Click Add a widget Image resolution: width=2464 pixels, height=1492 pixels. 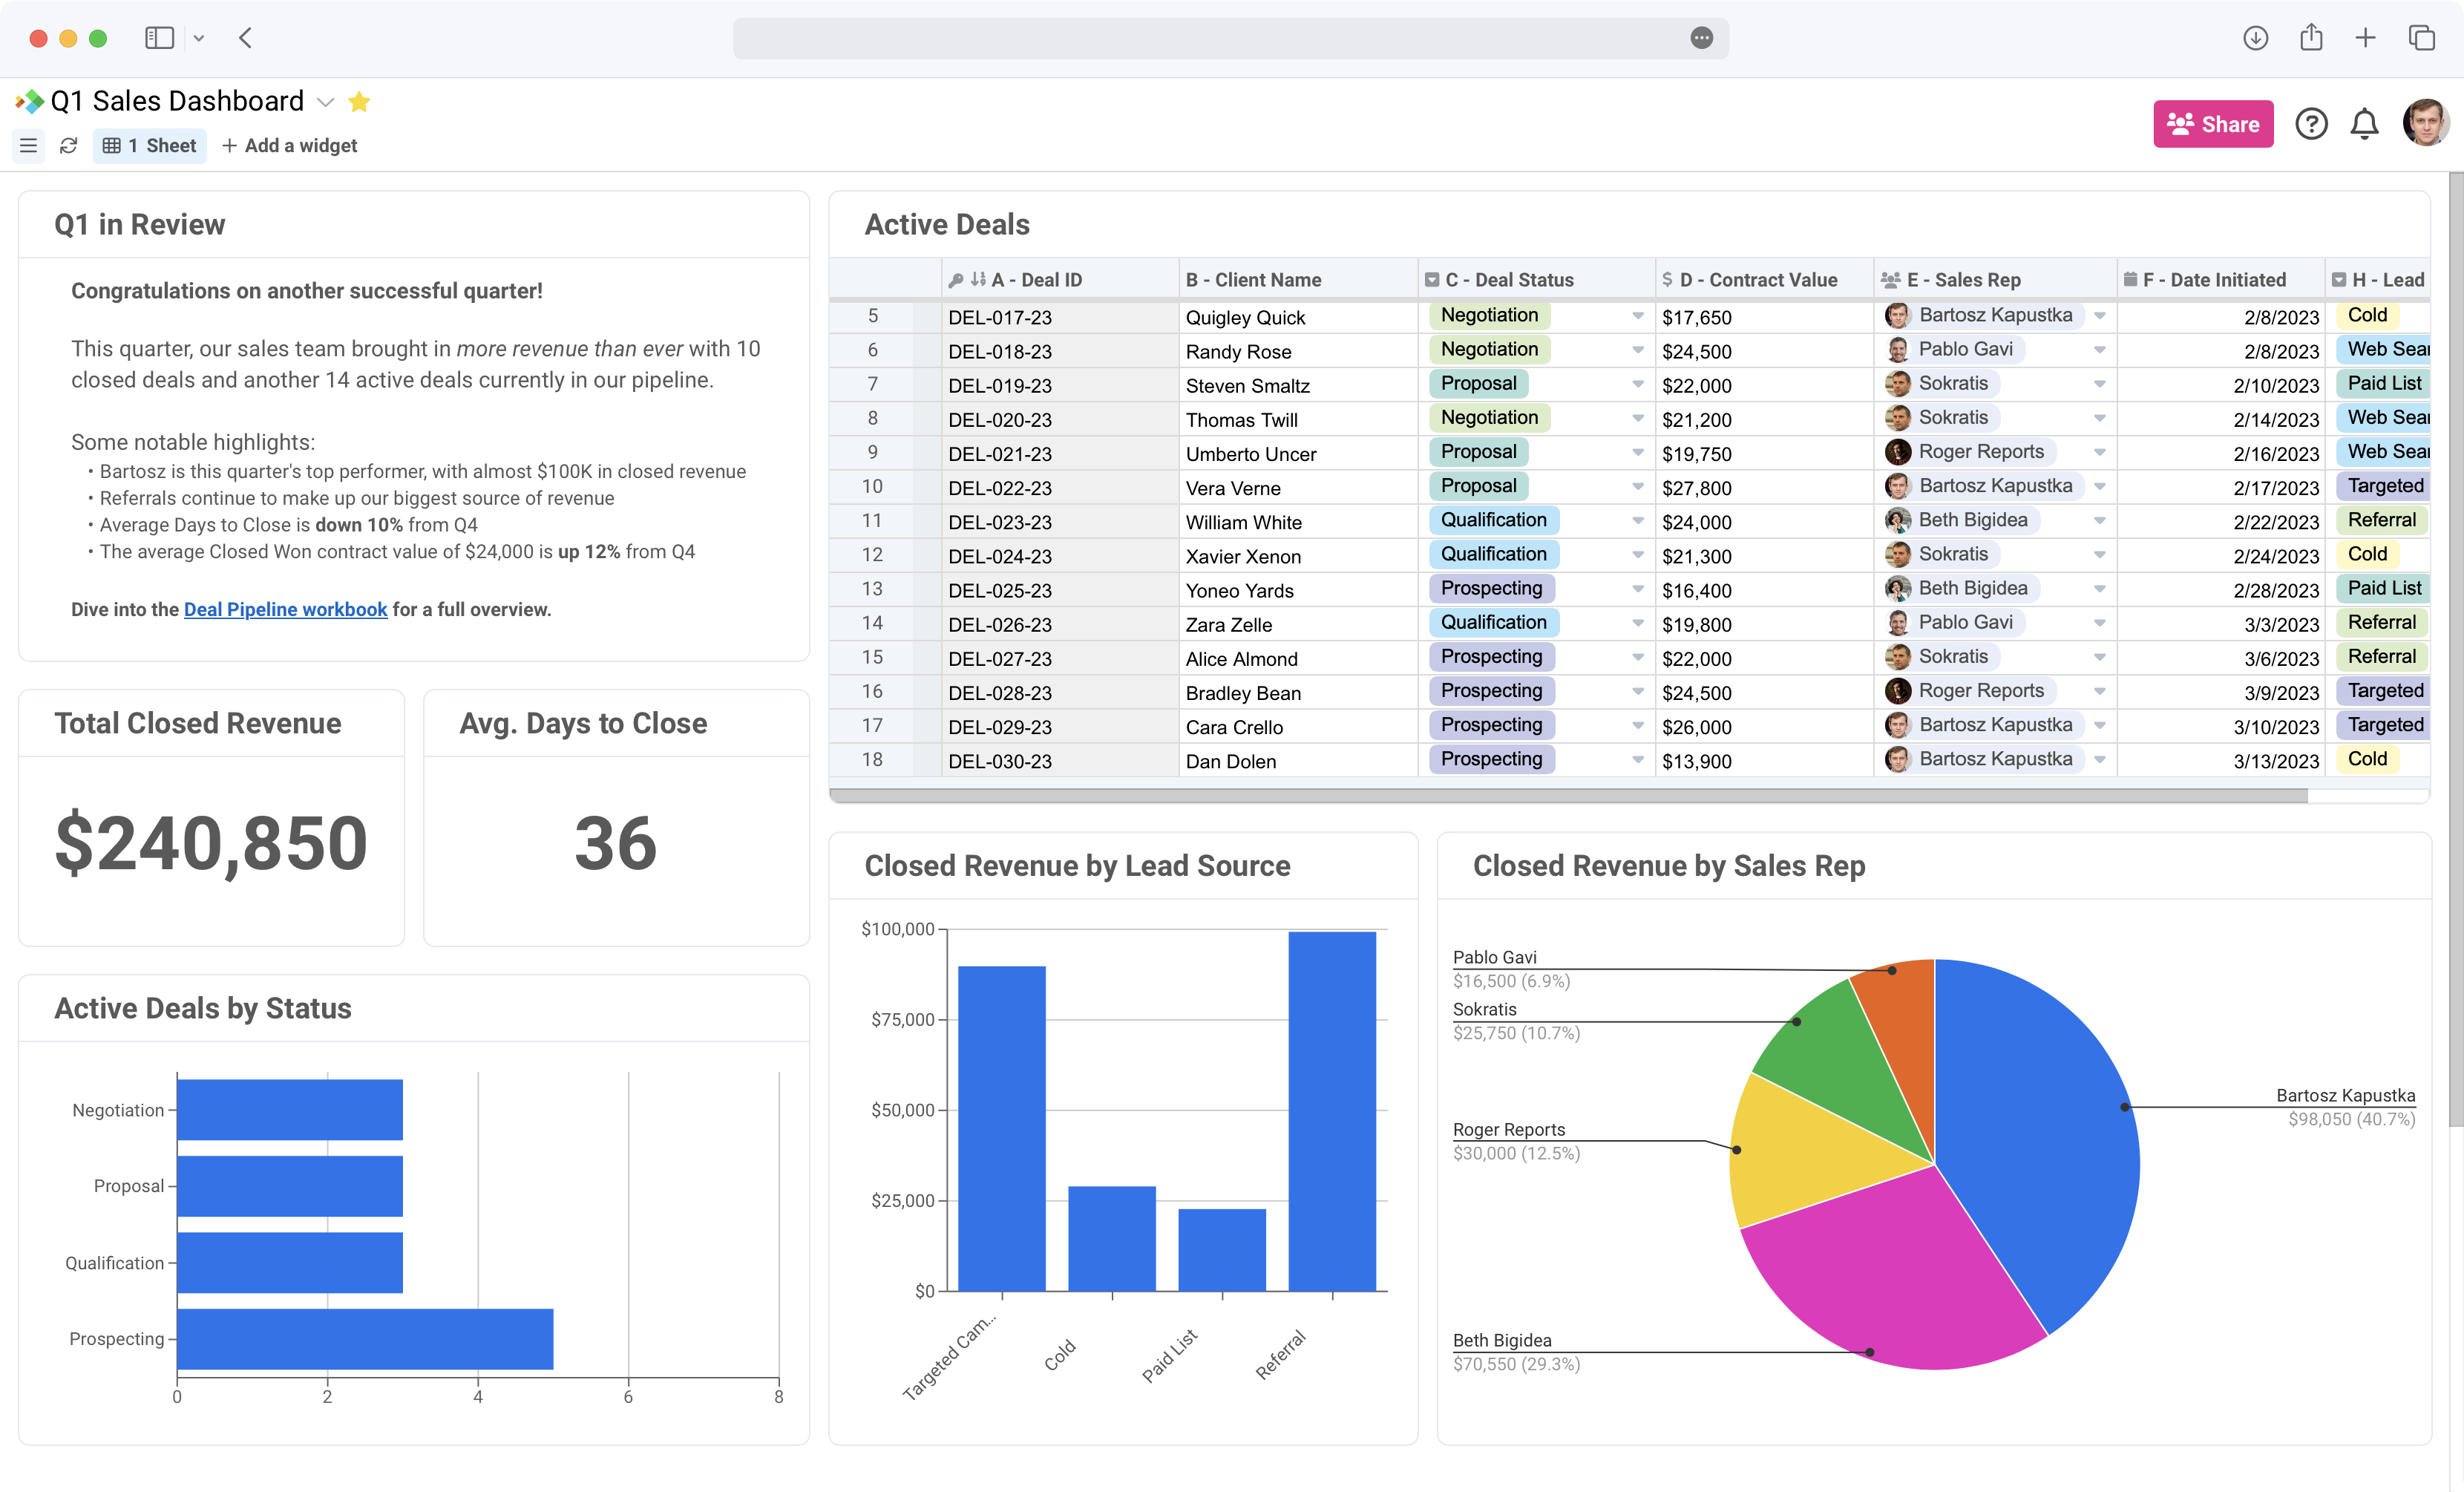tap(289, 146)
